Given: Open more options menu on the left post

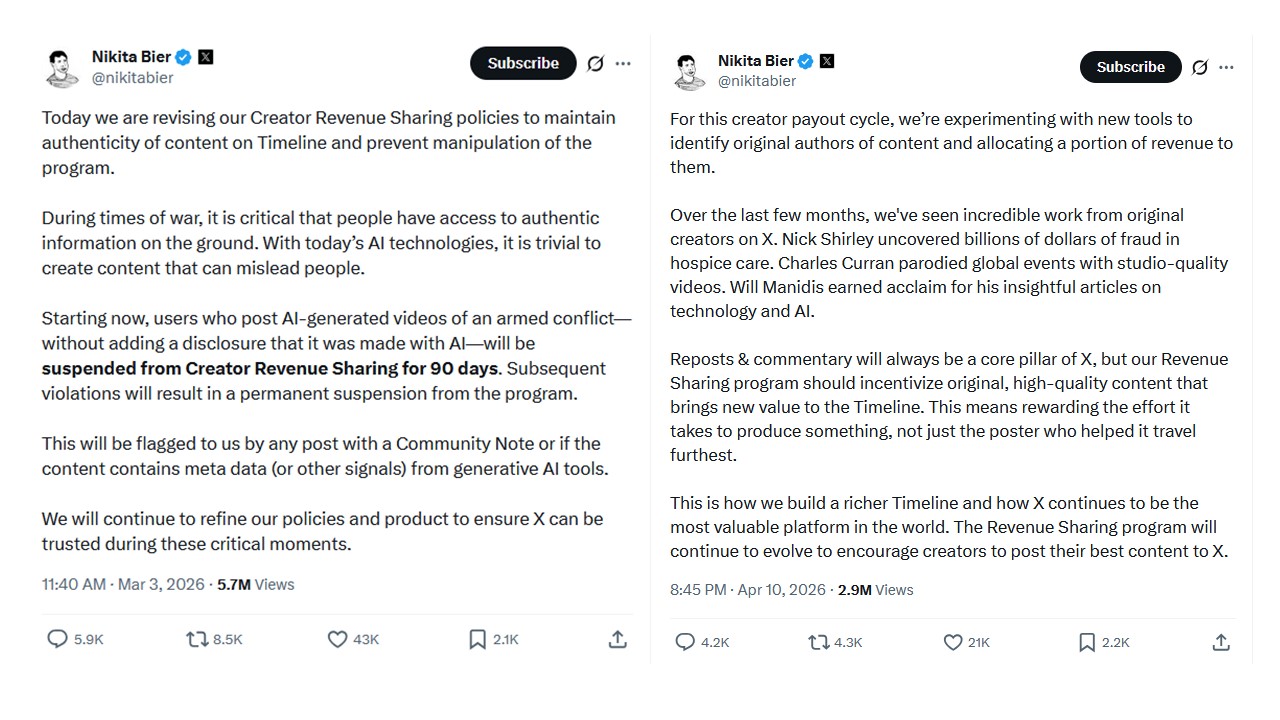Looking at the screenshot, I should 623,63.
